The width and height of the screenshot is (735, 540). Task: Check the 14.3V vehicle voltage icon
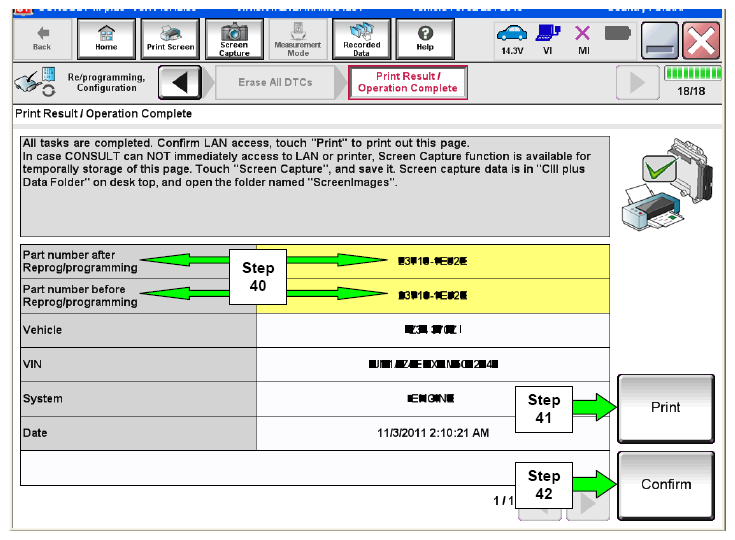pyautogui.click(x=510, y=37)
